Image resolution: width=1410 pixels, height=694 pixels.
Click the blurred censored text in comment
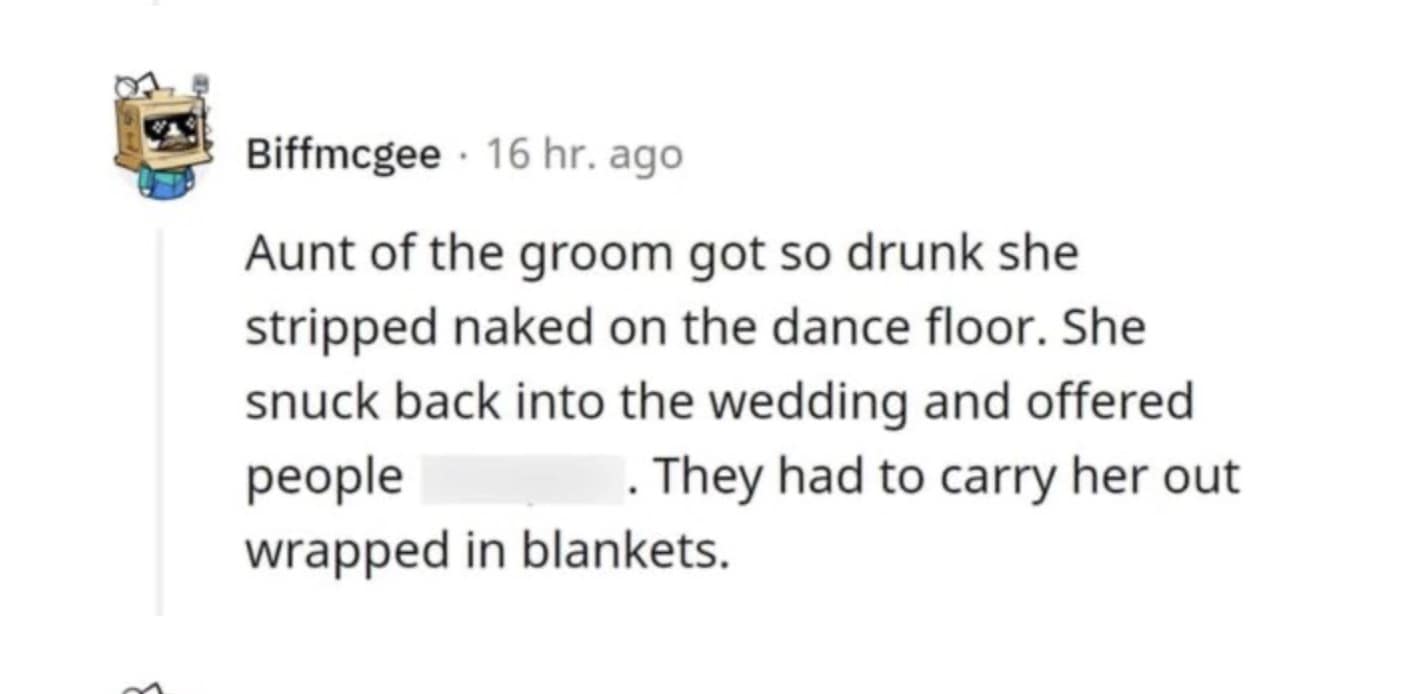coord(518,478)
